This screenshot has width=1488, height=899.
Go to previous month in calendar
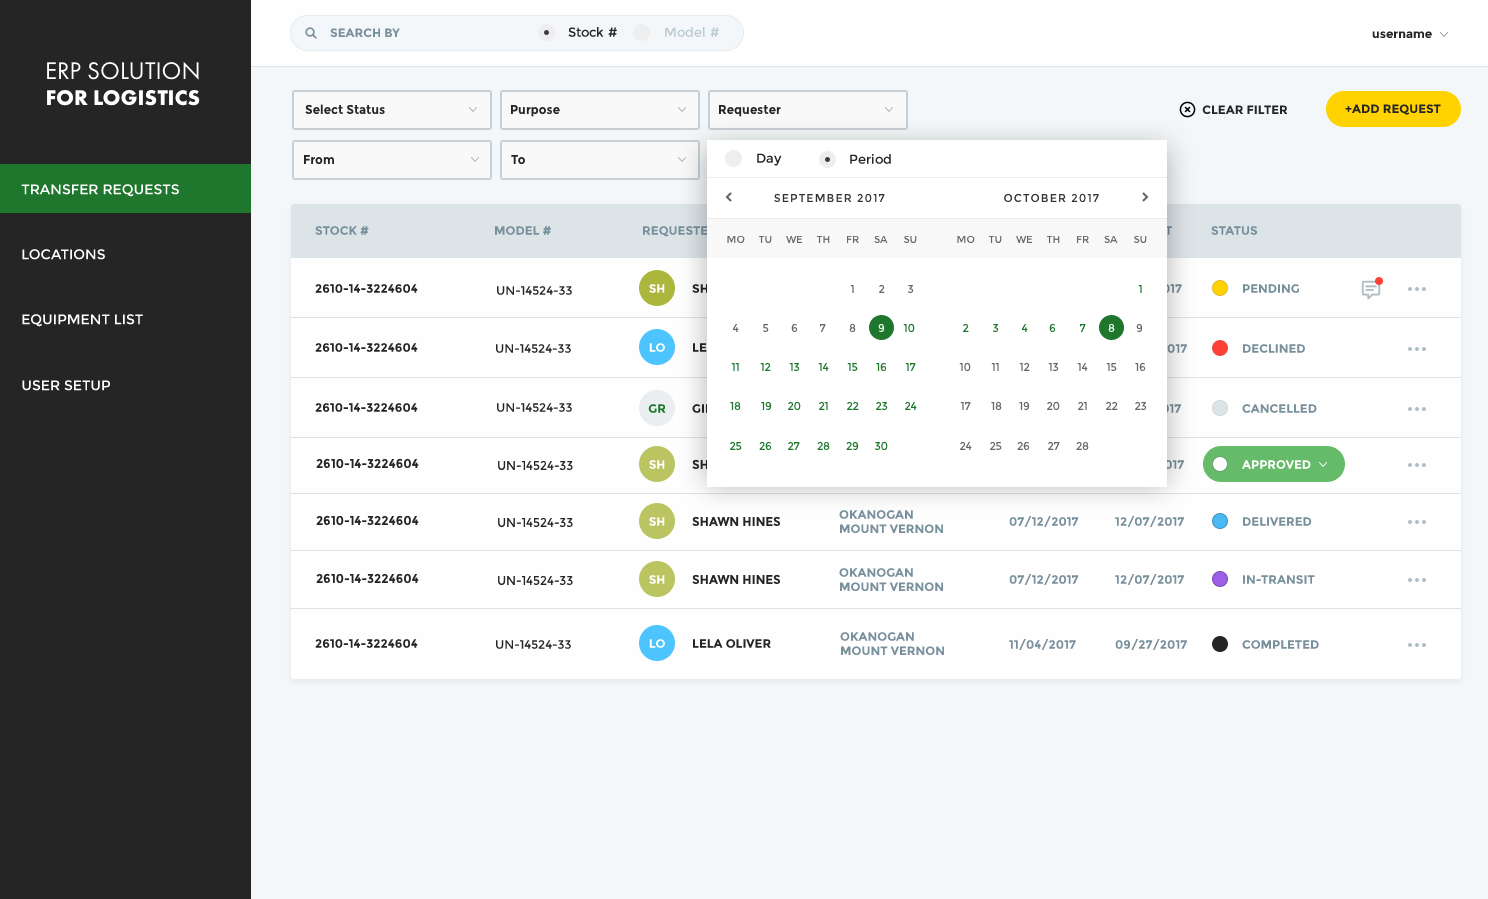729,197
